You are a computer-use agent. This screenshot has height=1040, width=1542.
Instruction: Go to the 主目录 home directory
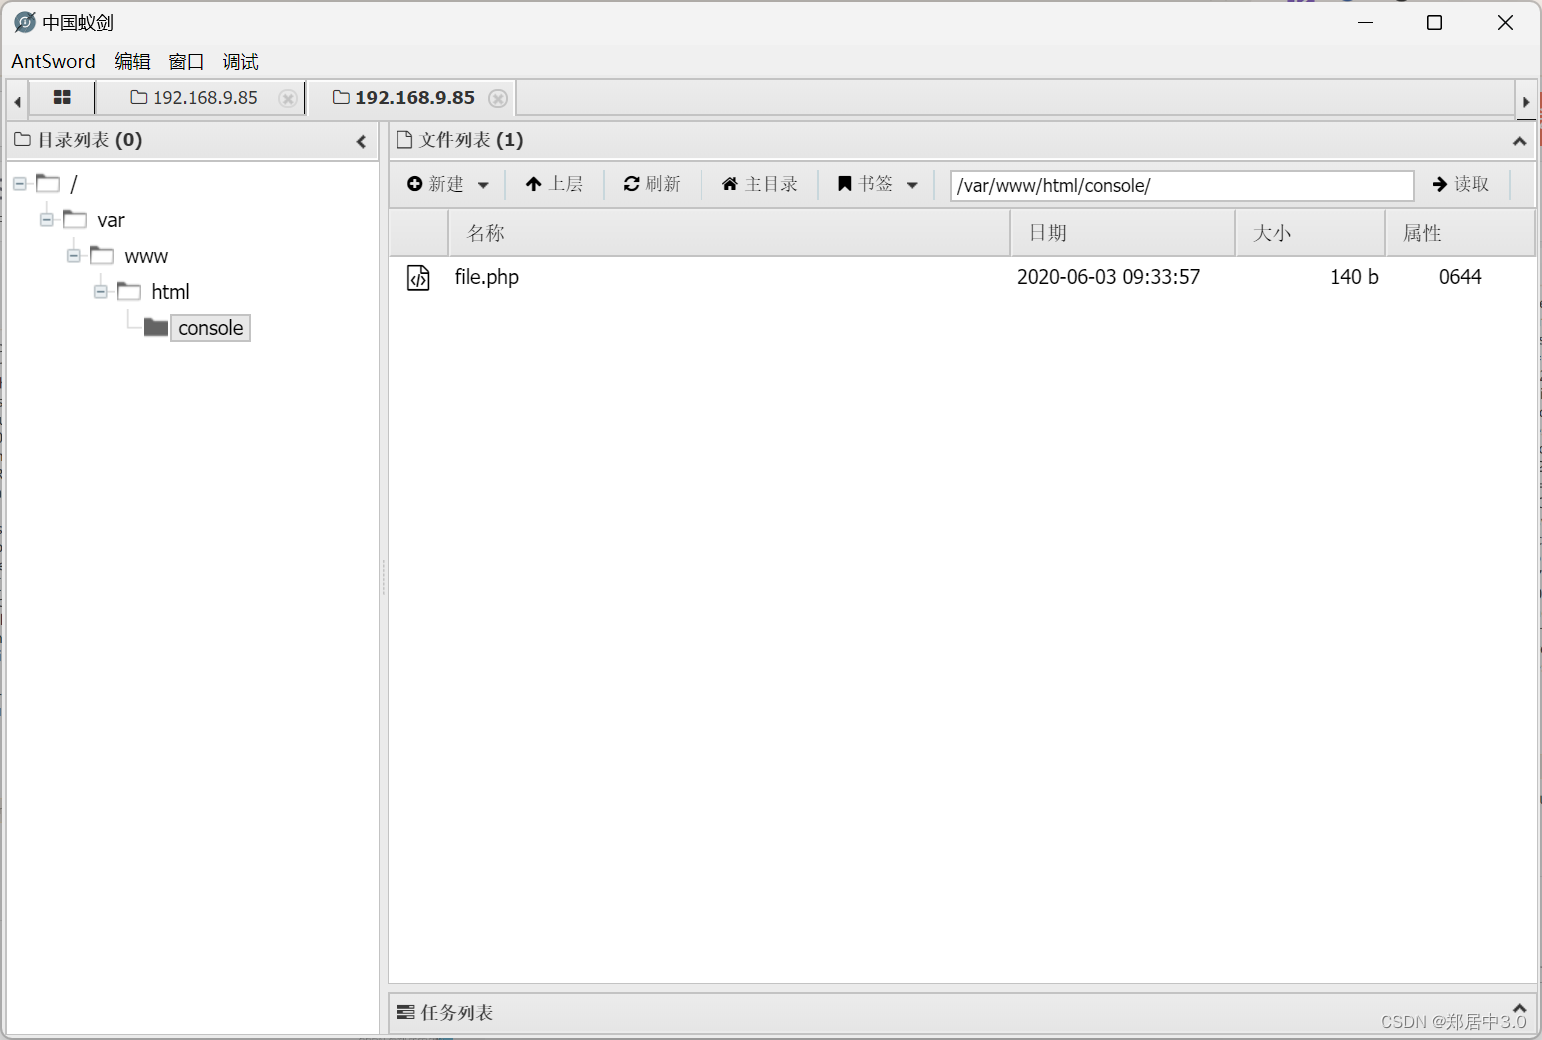click(x=760, y=184)
